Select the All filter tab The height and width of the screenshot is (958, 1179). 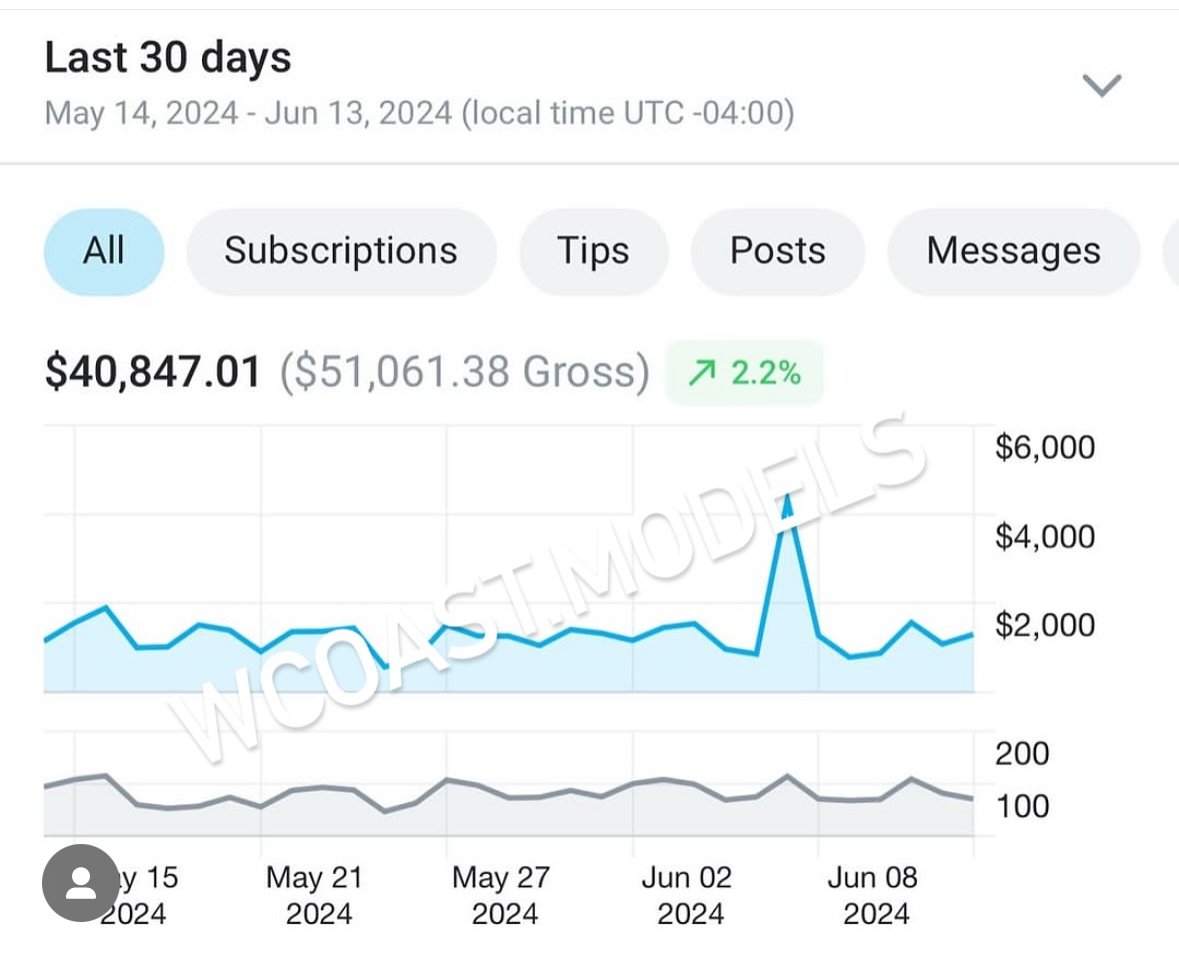point(104,251)
